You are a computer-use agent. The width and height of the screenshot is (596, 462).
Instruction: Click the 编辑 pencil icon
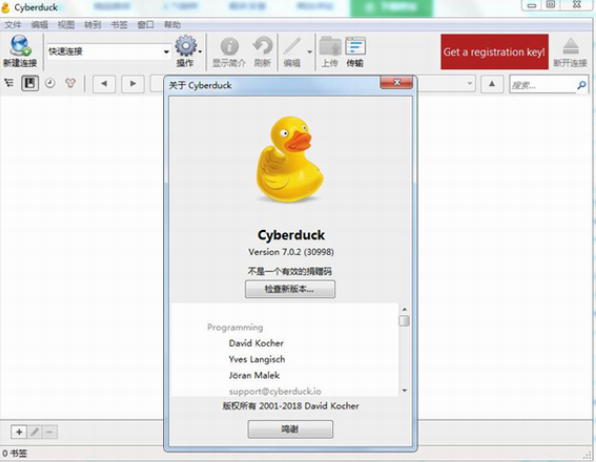click(x=292, y=46)
